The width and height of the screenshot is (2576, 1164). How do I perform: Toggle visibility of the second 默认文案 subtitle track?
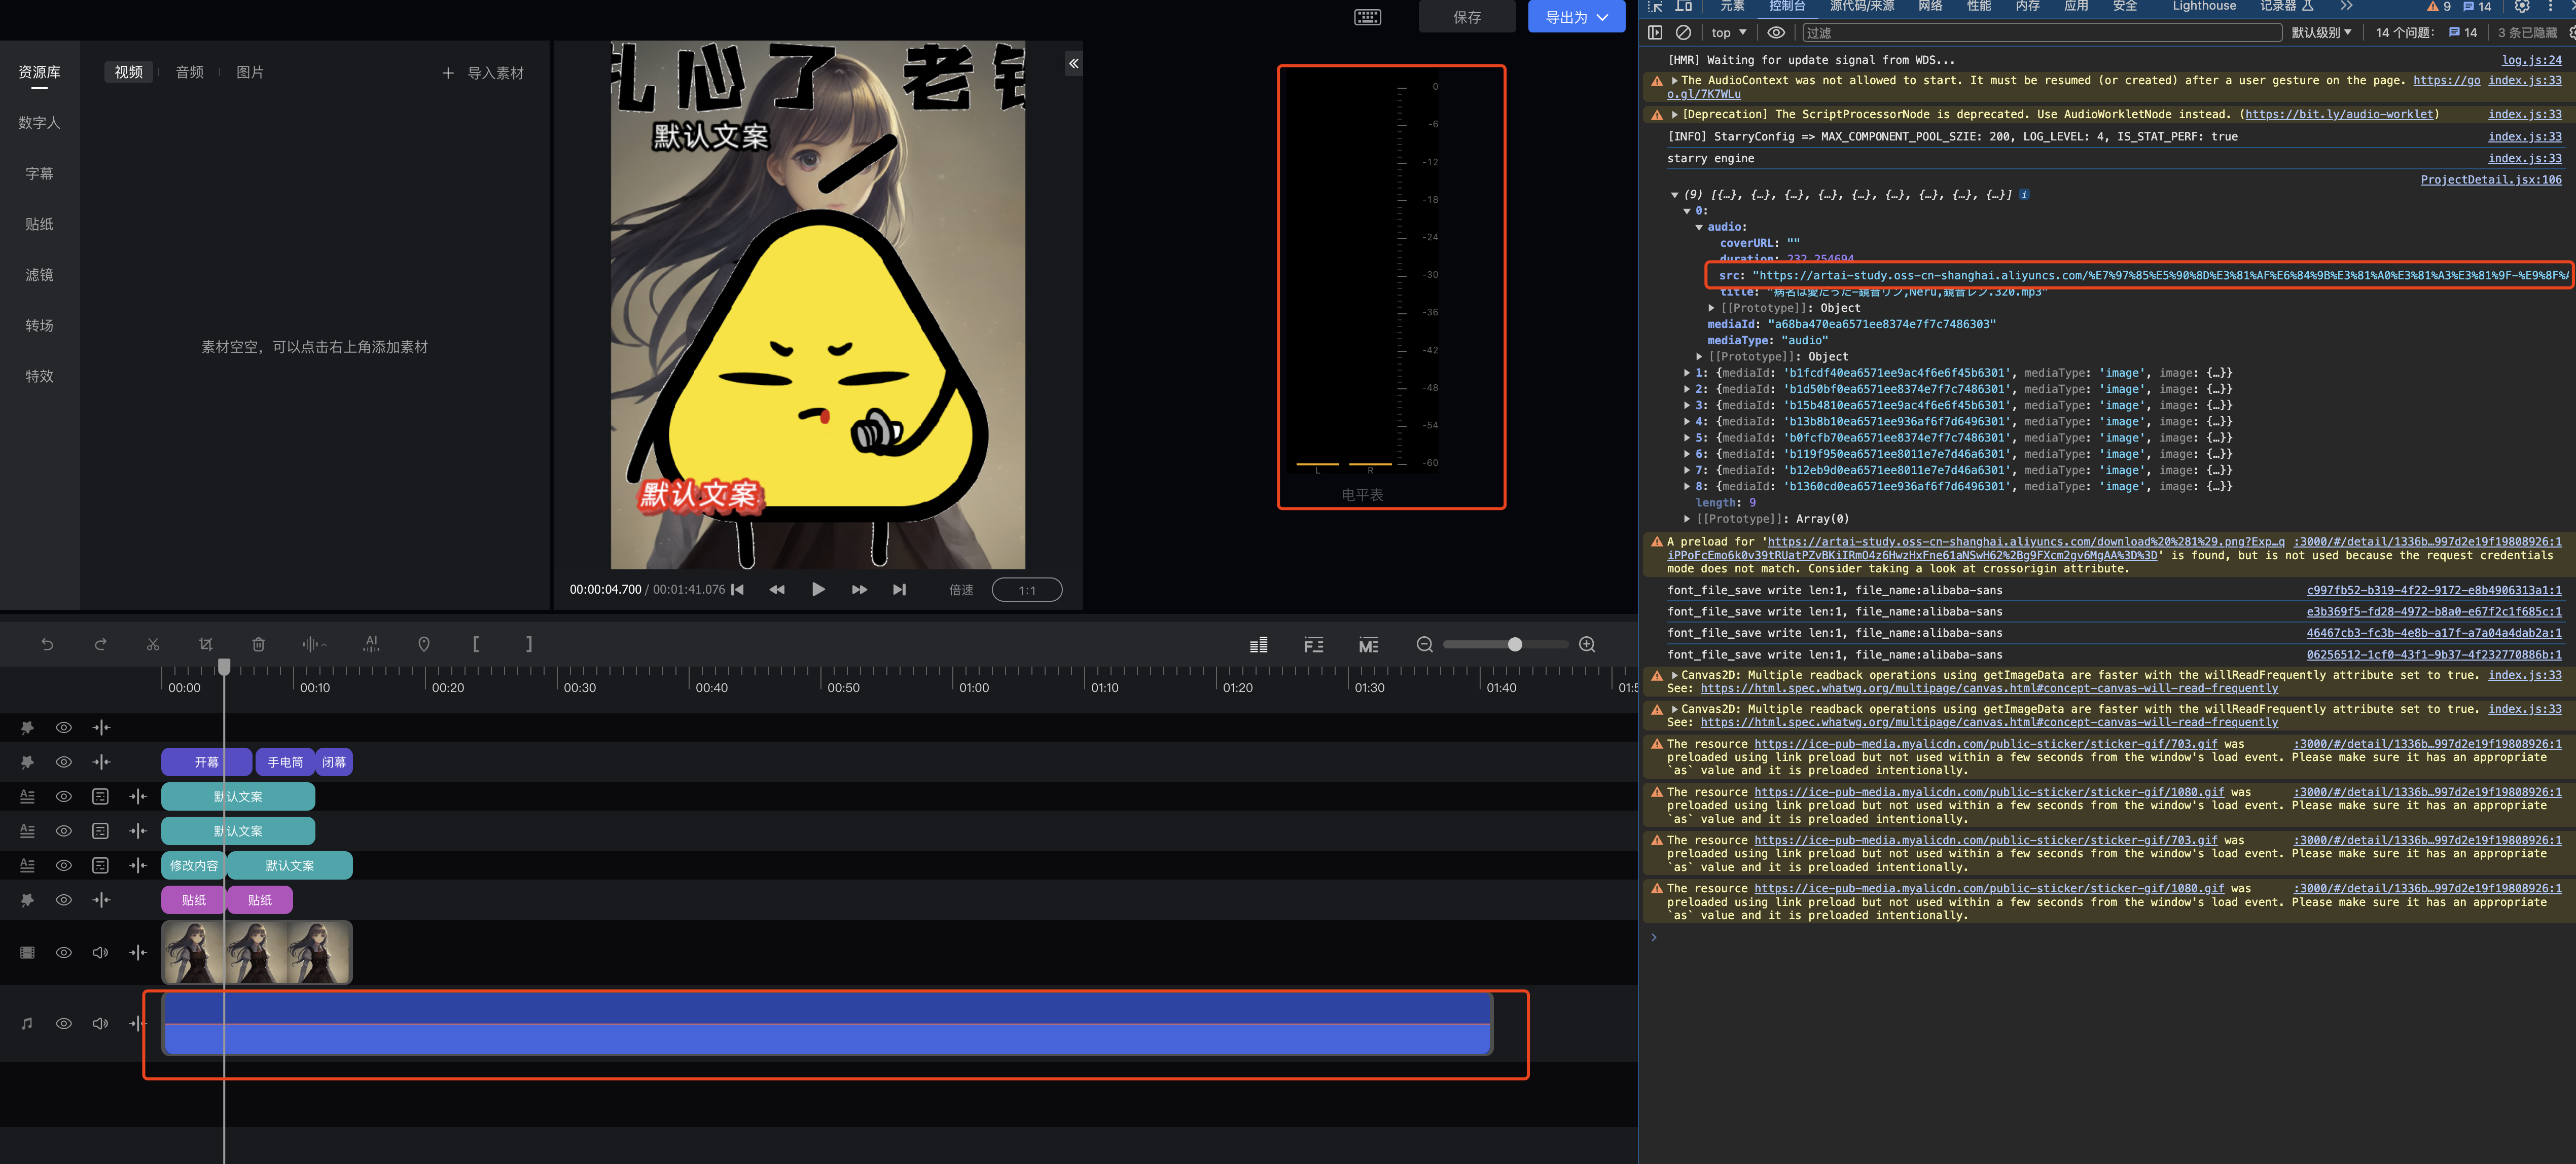(x=64, y=831)
